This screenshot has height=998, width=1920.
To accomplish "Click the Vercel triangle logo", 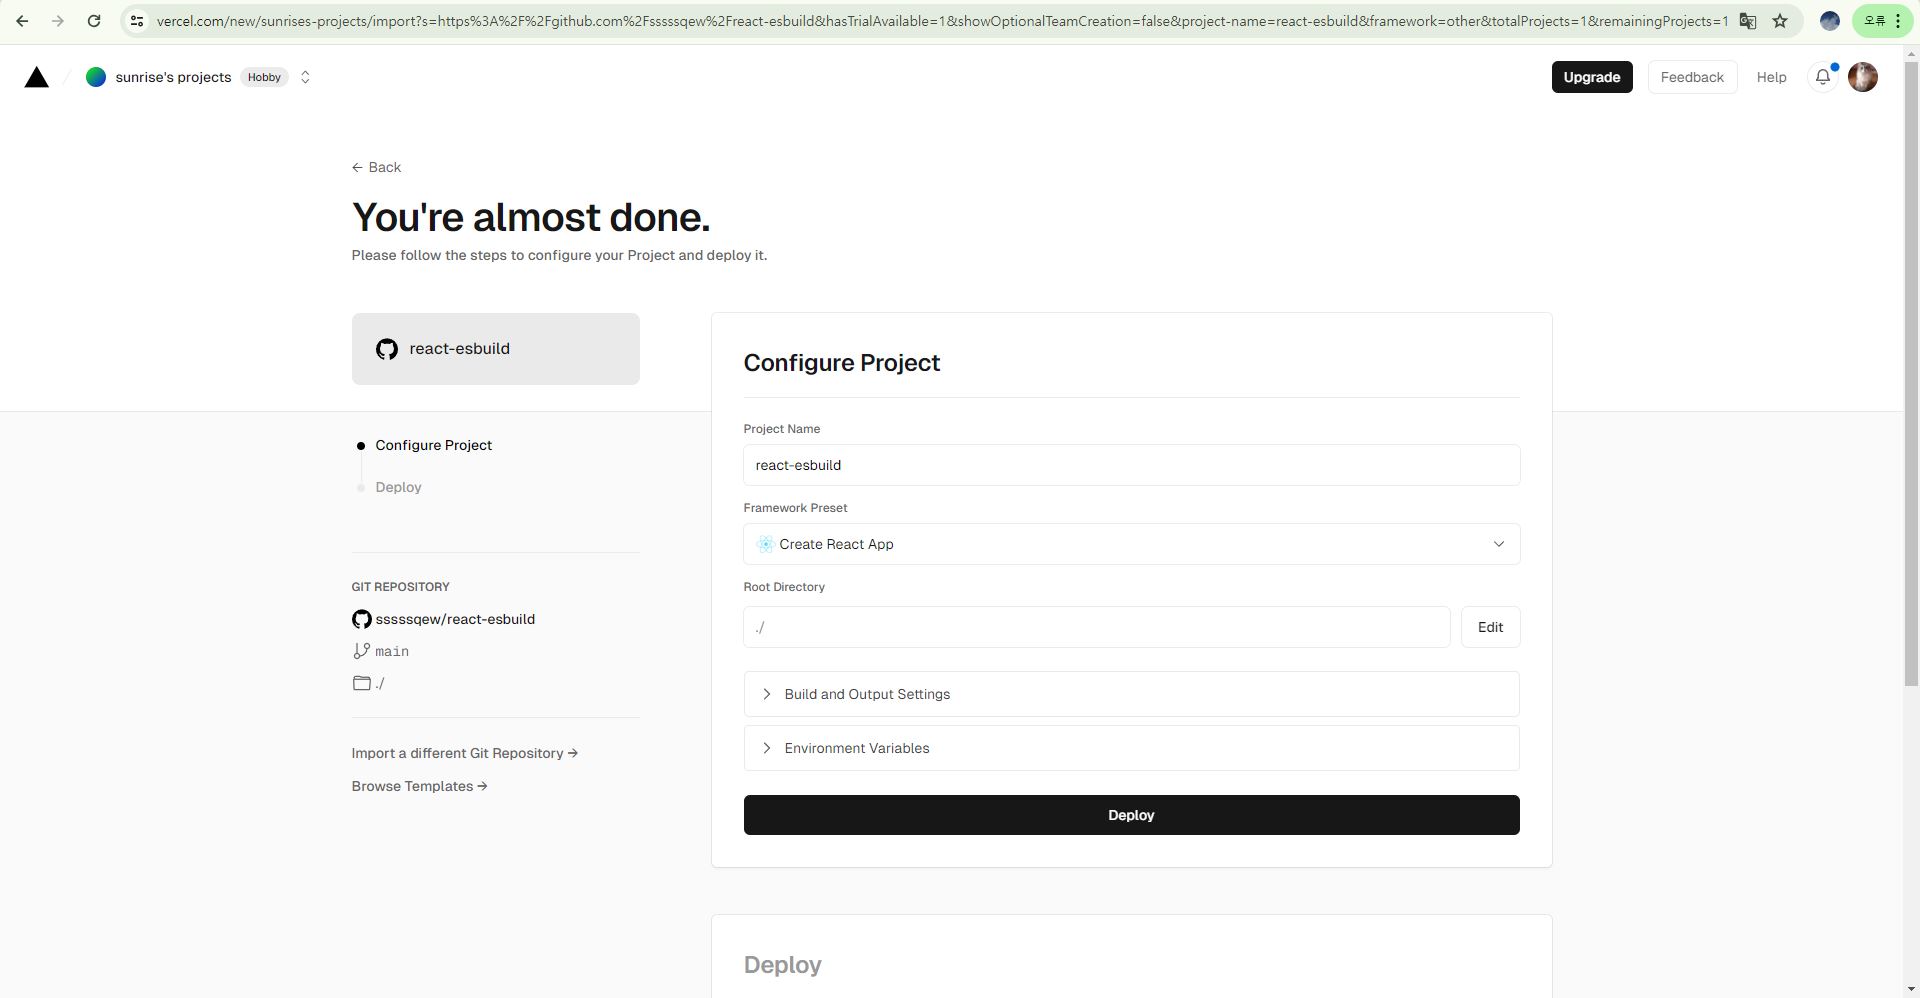I will [x=37, y=77].
